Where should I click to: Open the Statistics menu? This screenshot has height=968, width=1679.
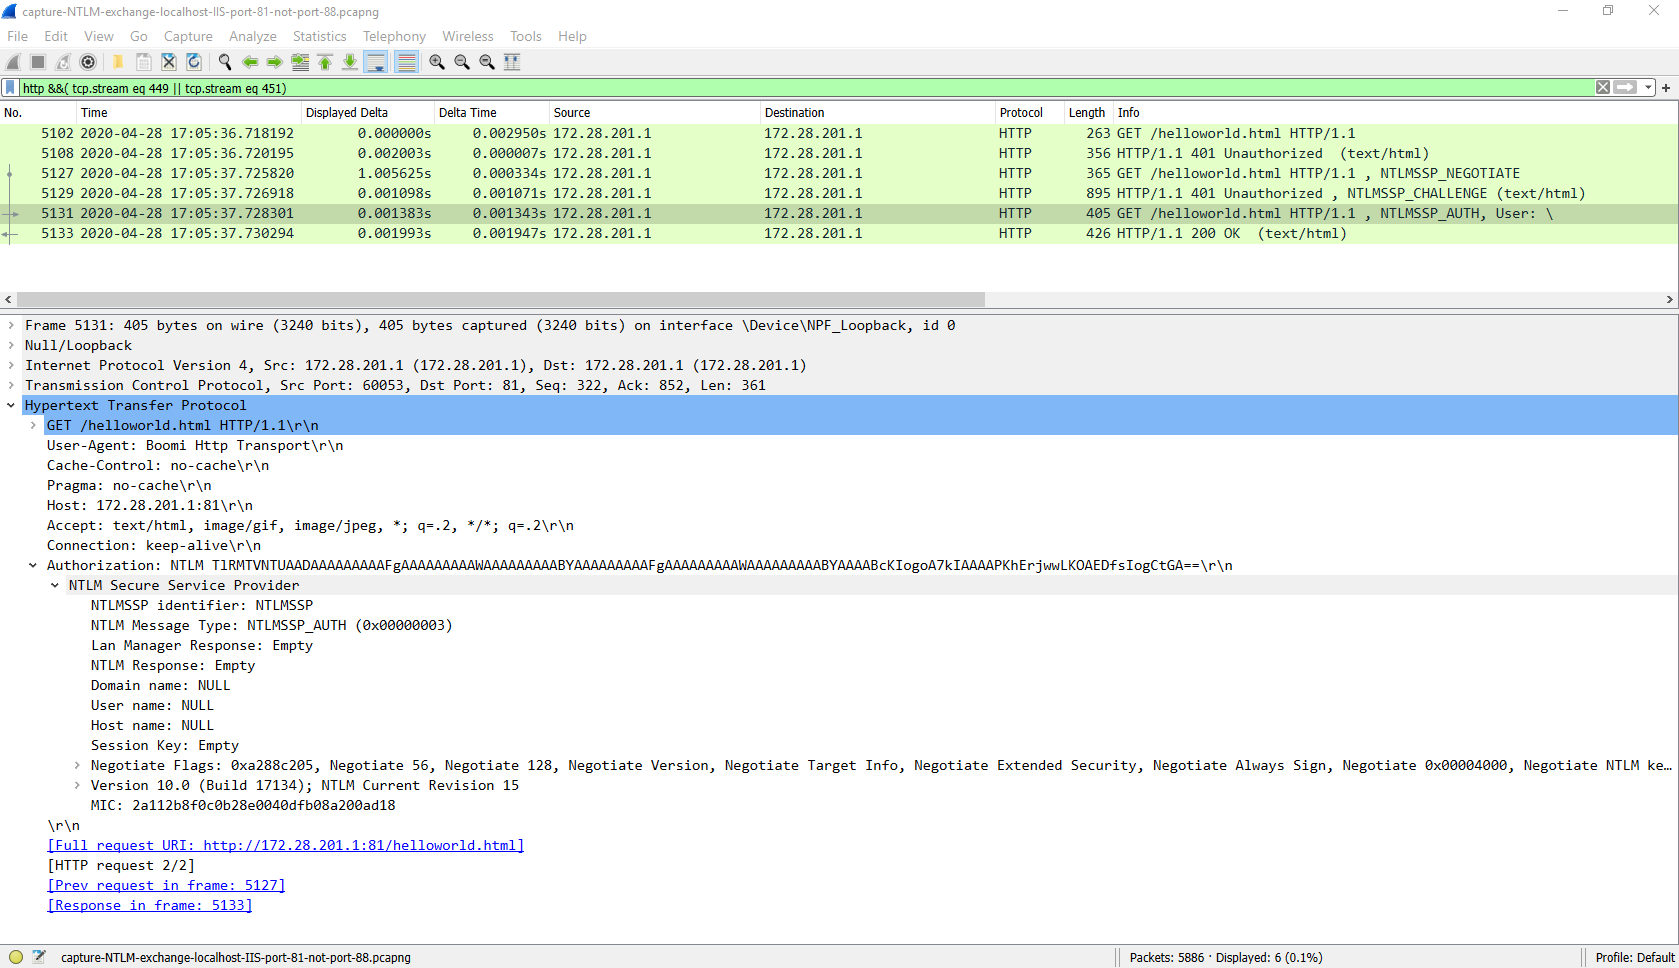pos(319,36)
